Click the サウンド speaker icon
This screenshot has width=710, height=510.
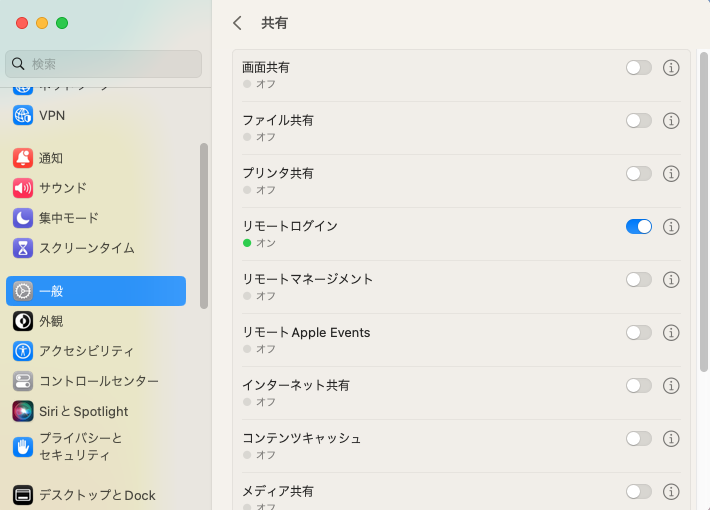(23, 188)
